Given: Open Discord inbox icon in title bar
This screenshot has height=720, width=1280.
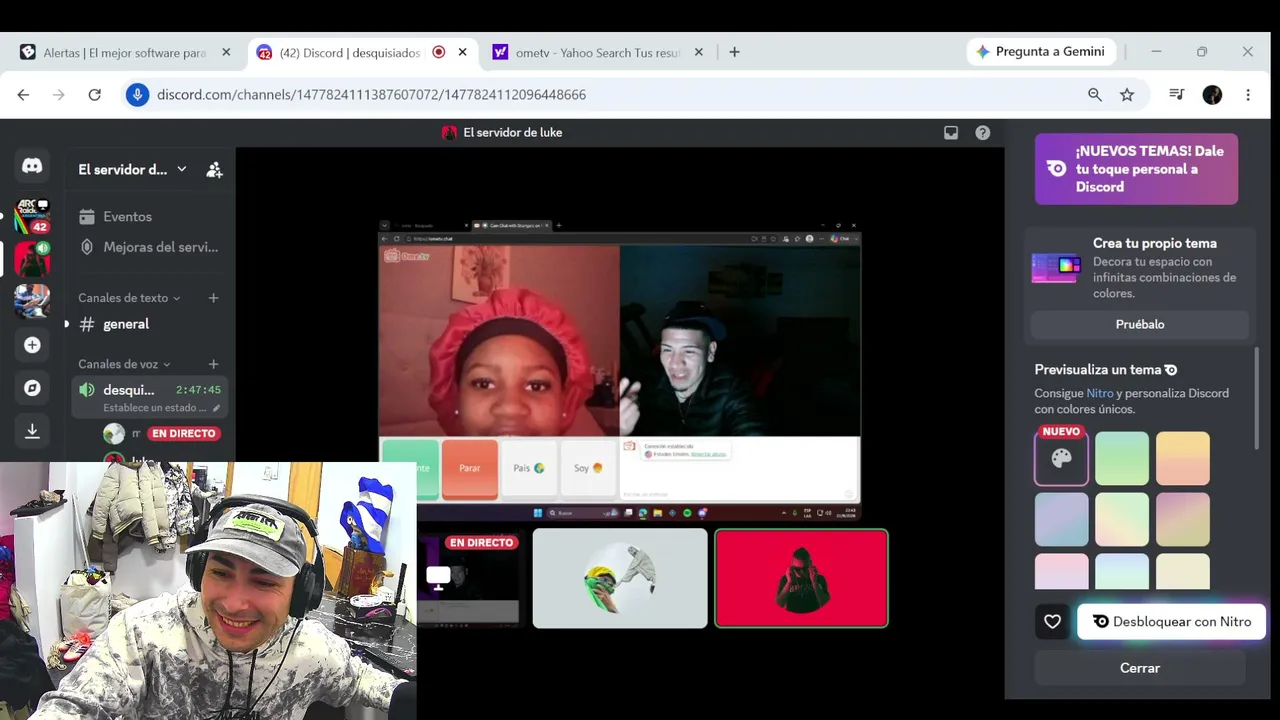Looking at the screenshot, I should click(951, 132).
